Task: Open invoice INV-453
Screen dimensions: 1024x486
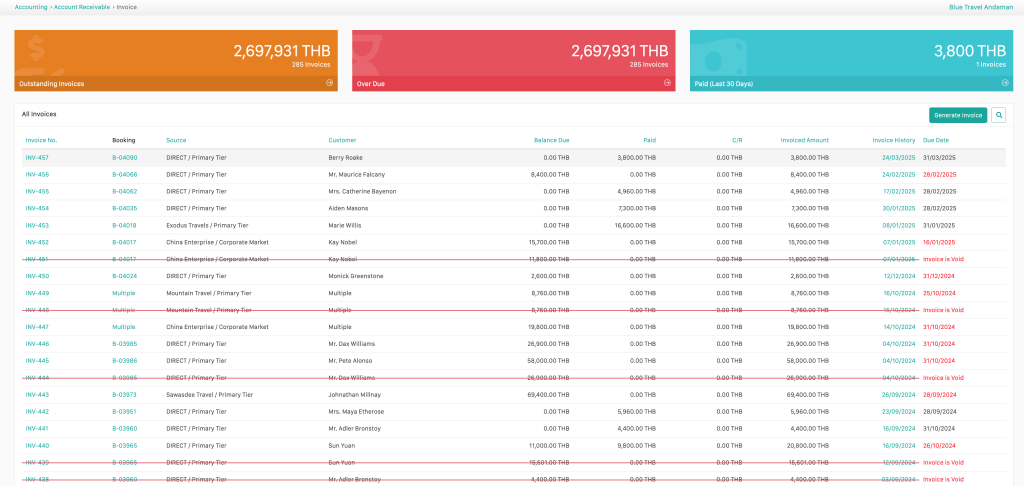Action: point(37,226)
